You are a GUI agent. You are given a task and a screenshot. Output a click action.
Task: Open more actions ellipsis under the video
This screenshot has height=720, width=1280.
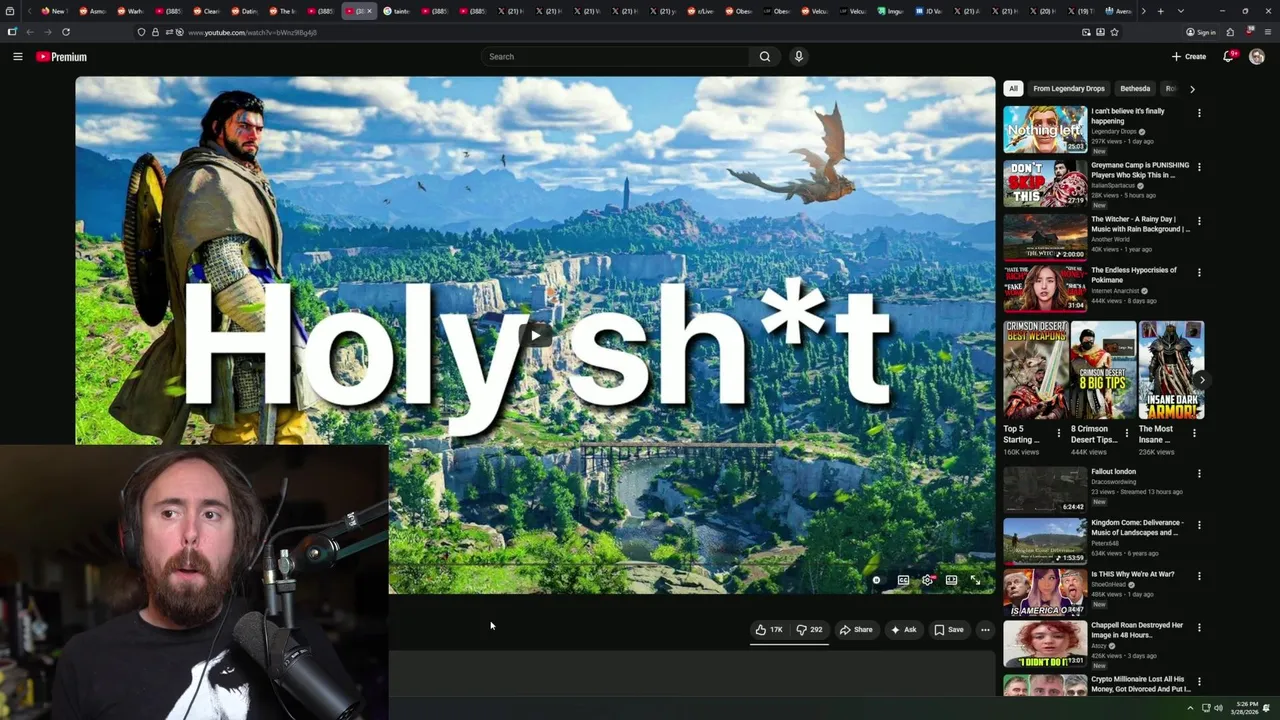click(x=985, y=630)
